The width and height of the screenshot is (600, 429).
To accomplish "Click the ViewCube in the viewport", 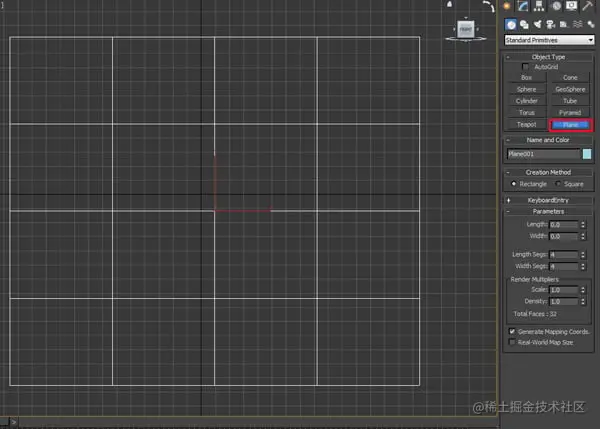I will click(x=466, y=30).
